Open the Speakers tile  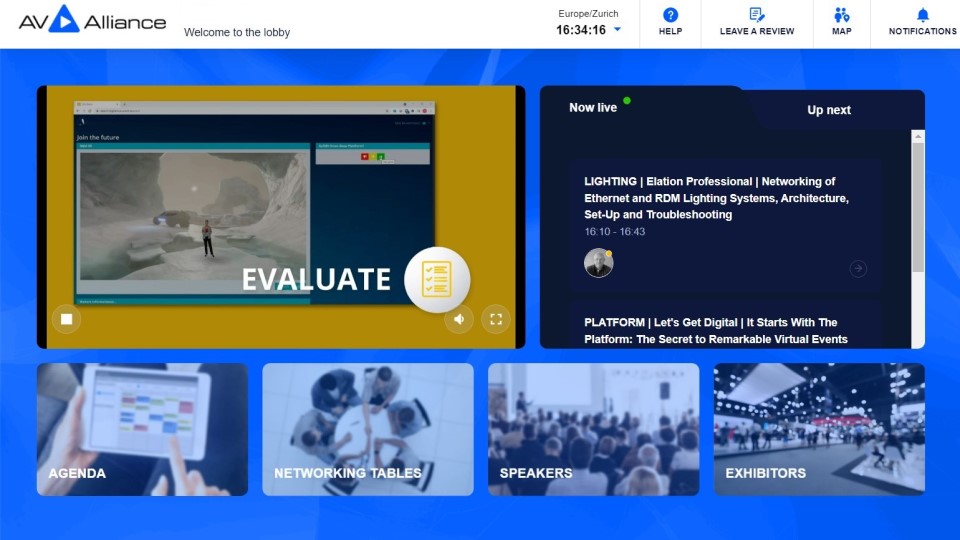[x=593, y=429]
